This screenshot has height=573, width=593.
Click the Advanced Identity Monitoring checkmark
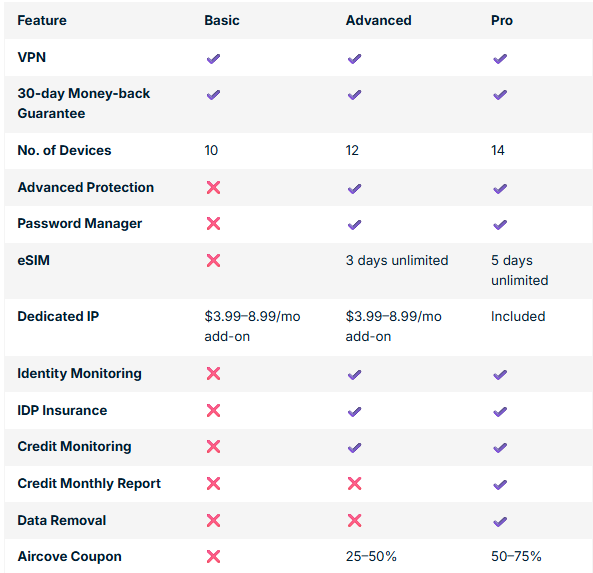click(354, 375)
